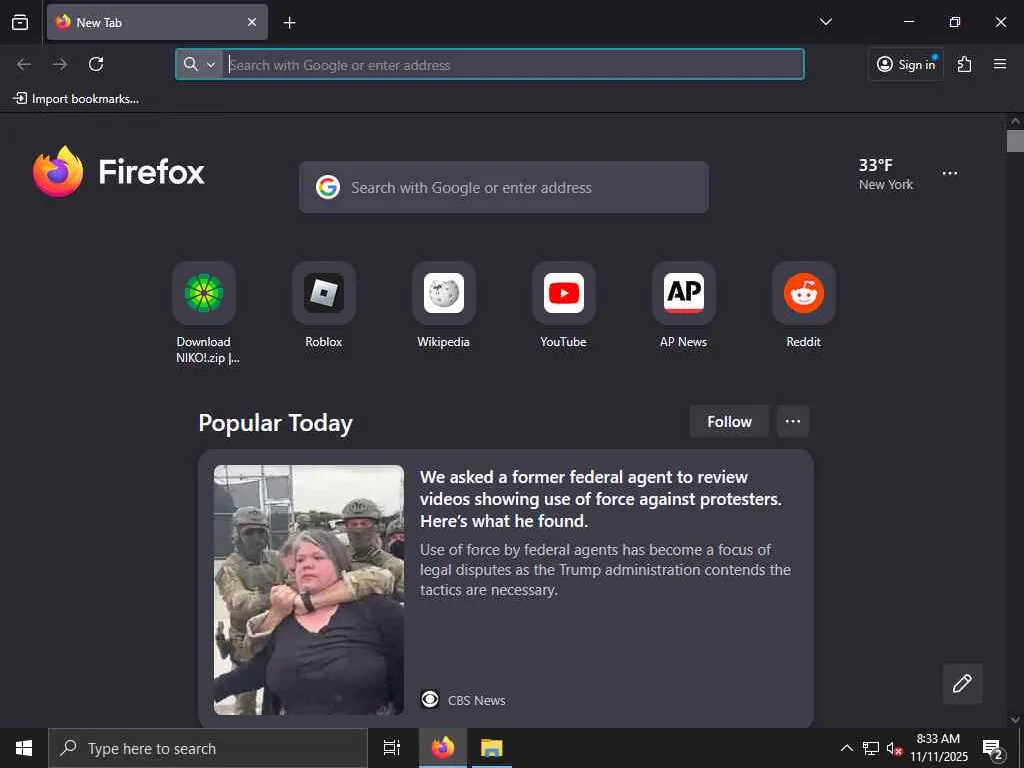Go back using the back arrow
1024x768 pixels.
(x=24, y=64)
